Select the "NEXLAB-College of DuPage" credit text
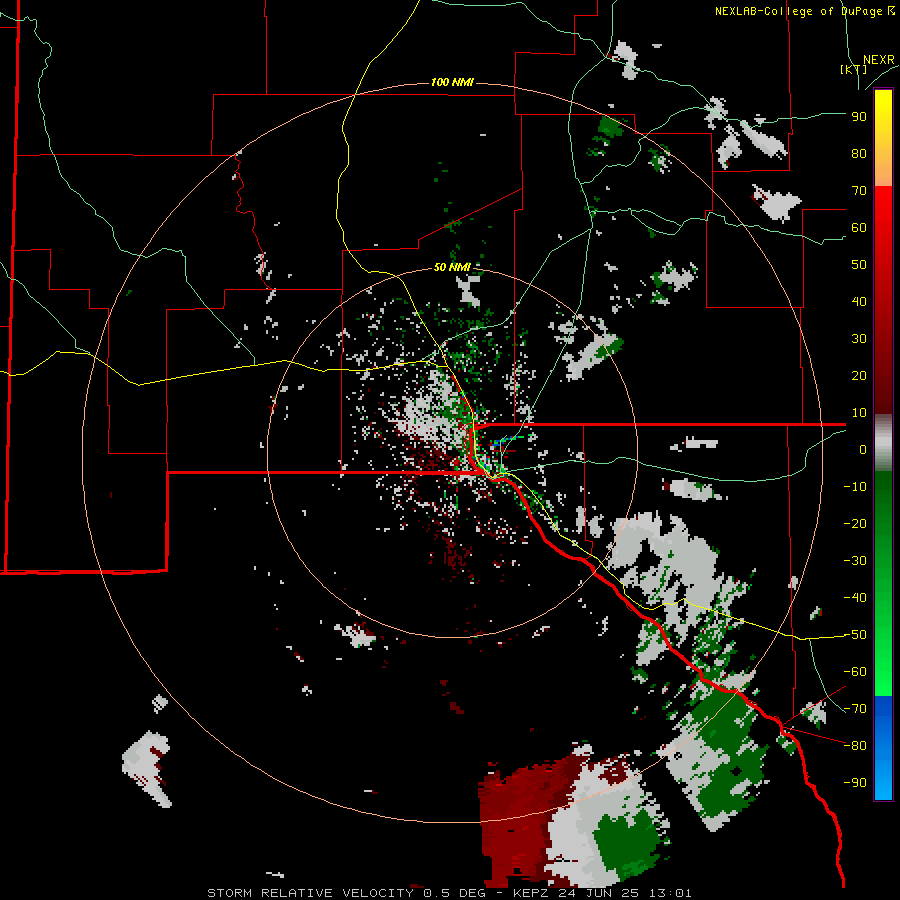This screenshot has width=900, height=900. [x=799, y=11]
